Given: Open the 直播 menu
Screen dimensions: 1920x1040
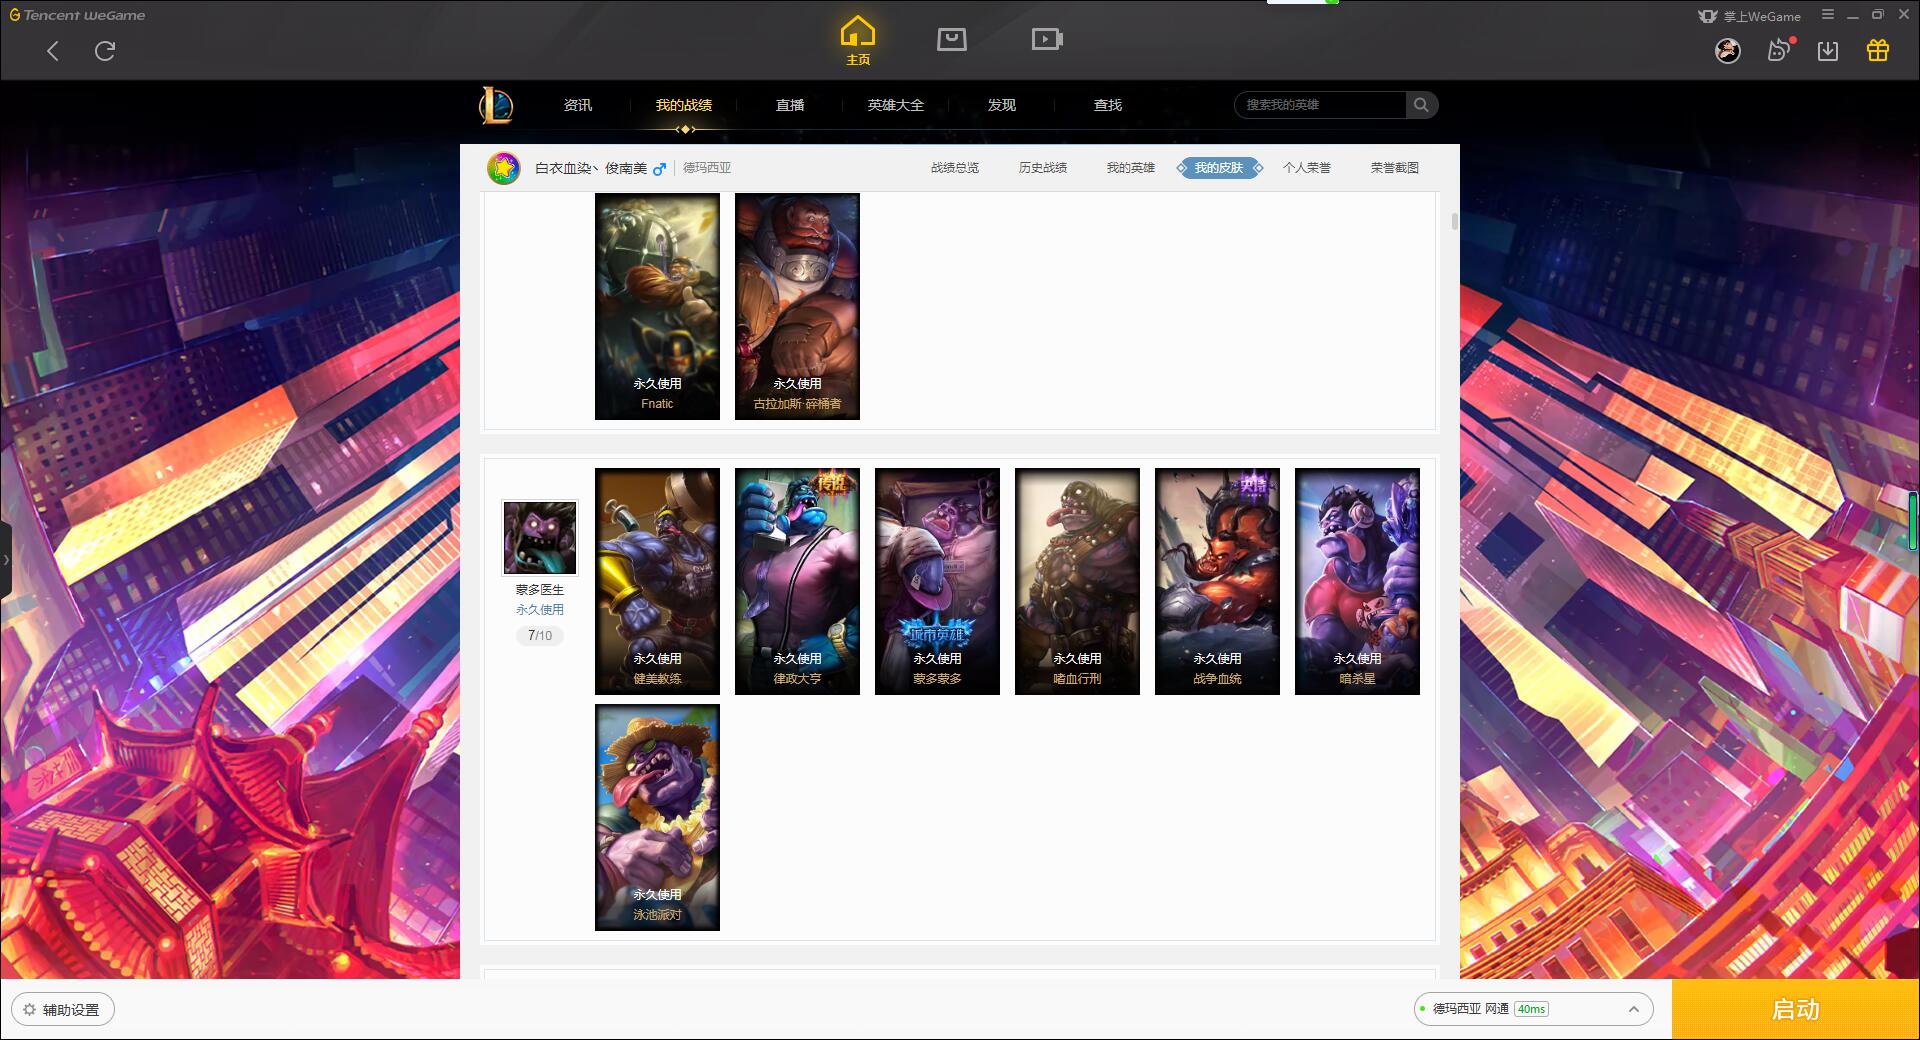Looking at the screenshot, I should 790,105.
